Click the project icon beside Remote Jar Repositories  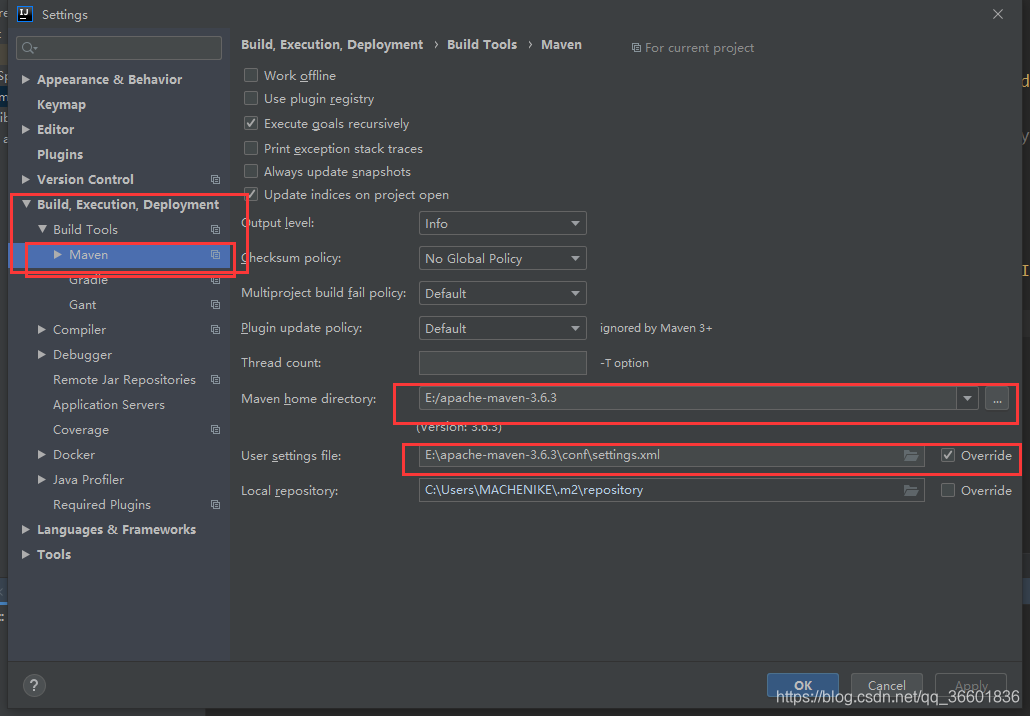[x=215, y=379]
